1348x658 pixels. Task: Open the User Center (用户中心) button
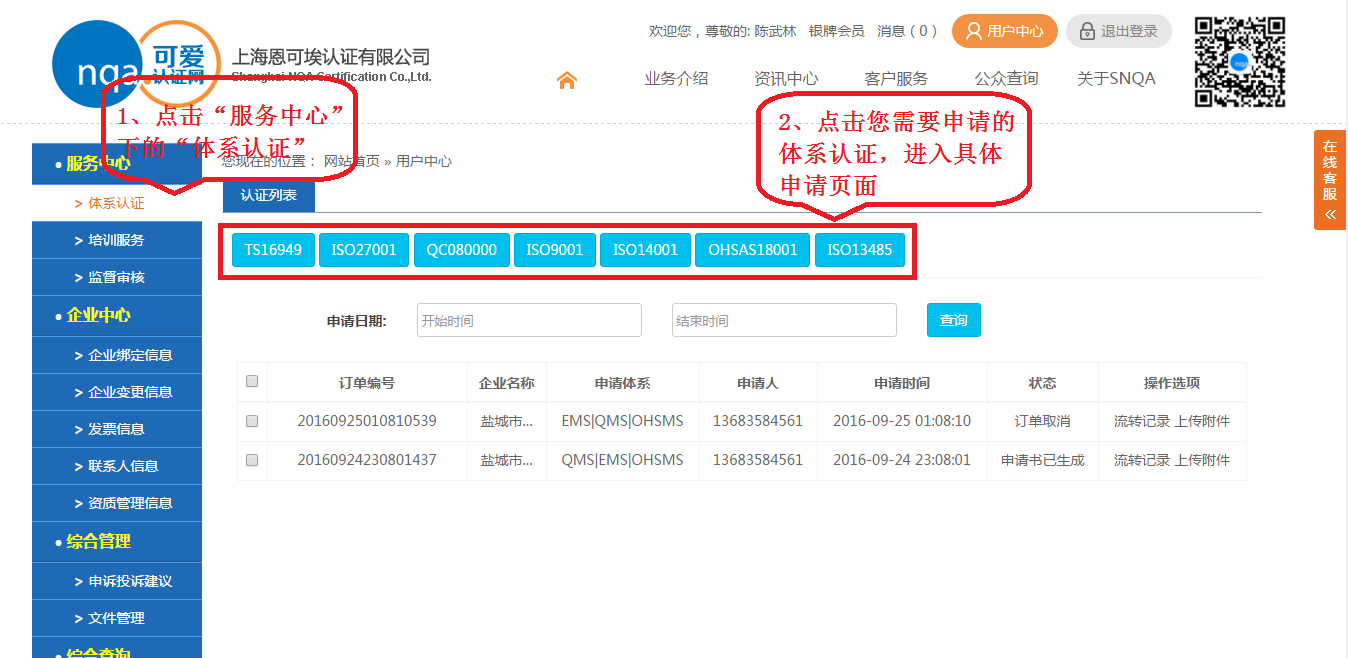coord(1004,31)
